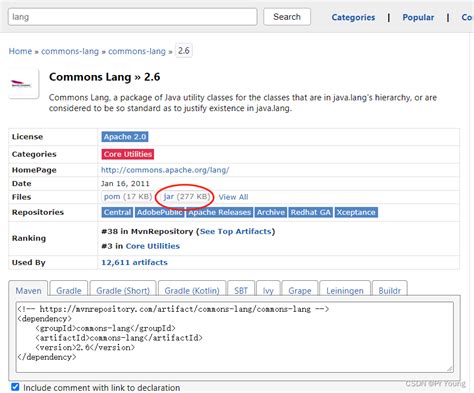Open the Categories navigation link

353,17
